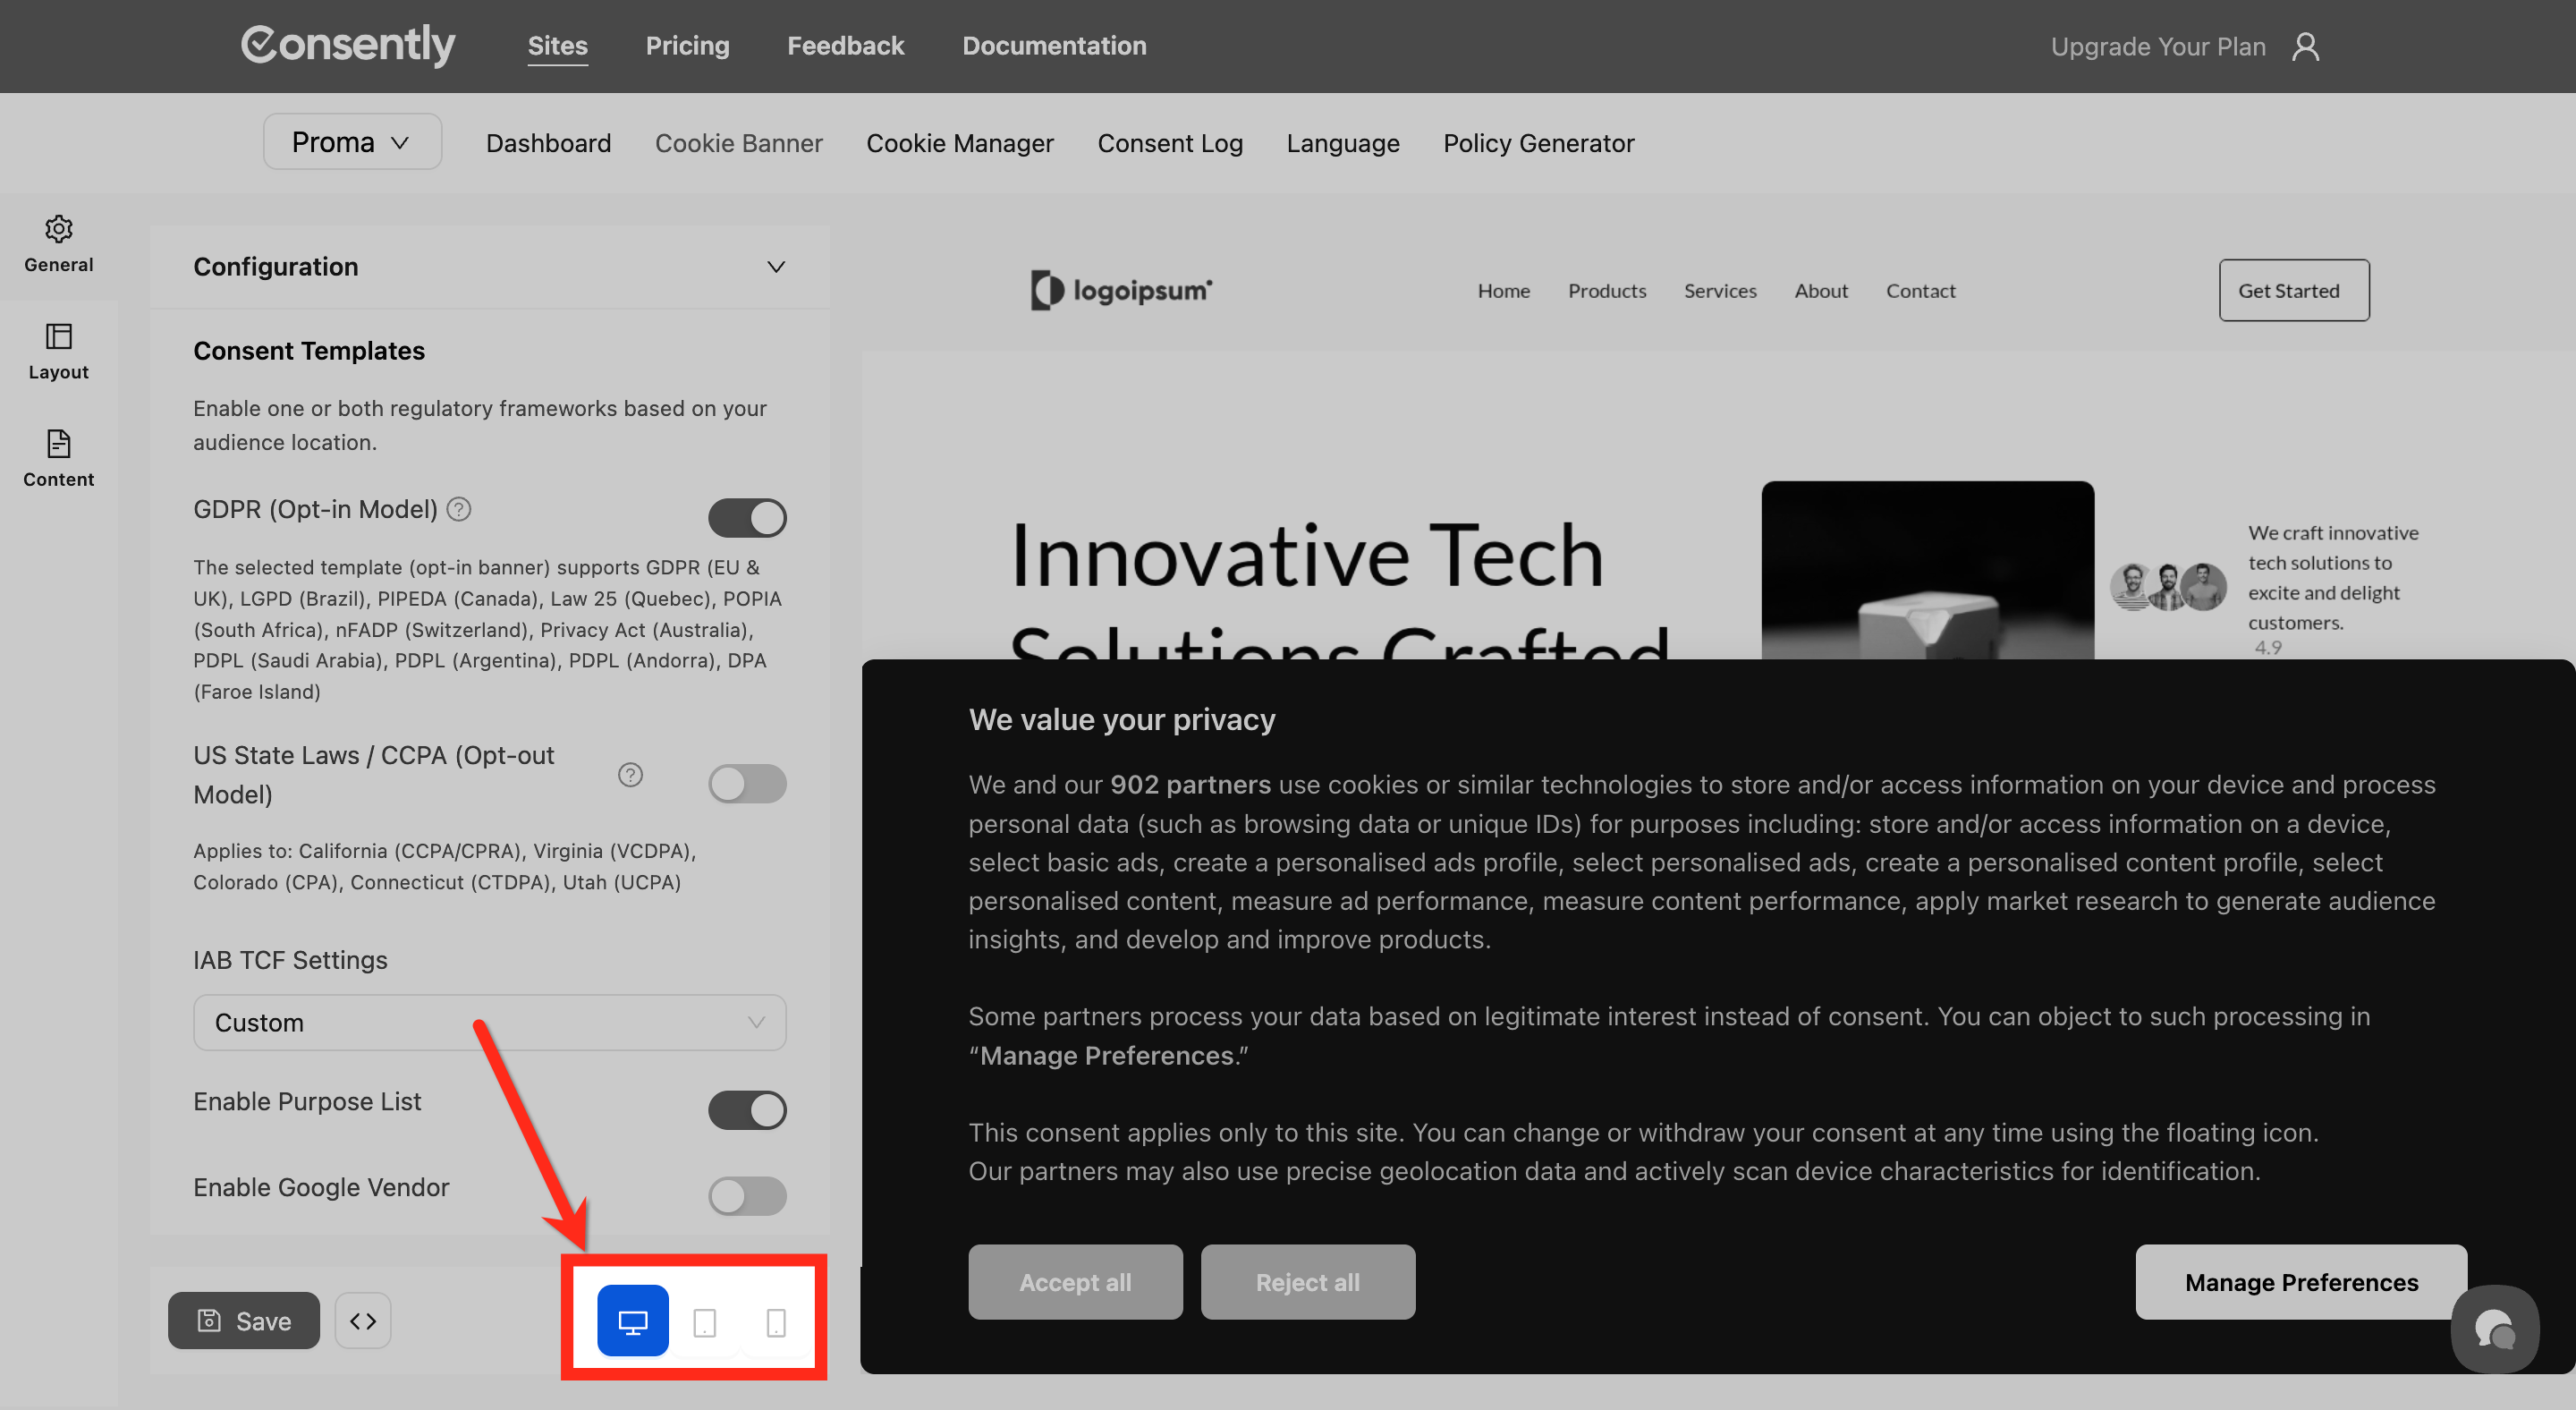
Task: Open the Consent Log tab
Action: [1169, 143]
